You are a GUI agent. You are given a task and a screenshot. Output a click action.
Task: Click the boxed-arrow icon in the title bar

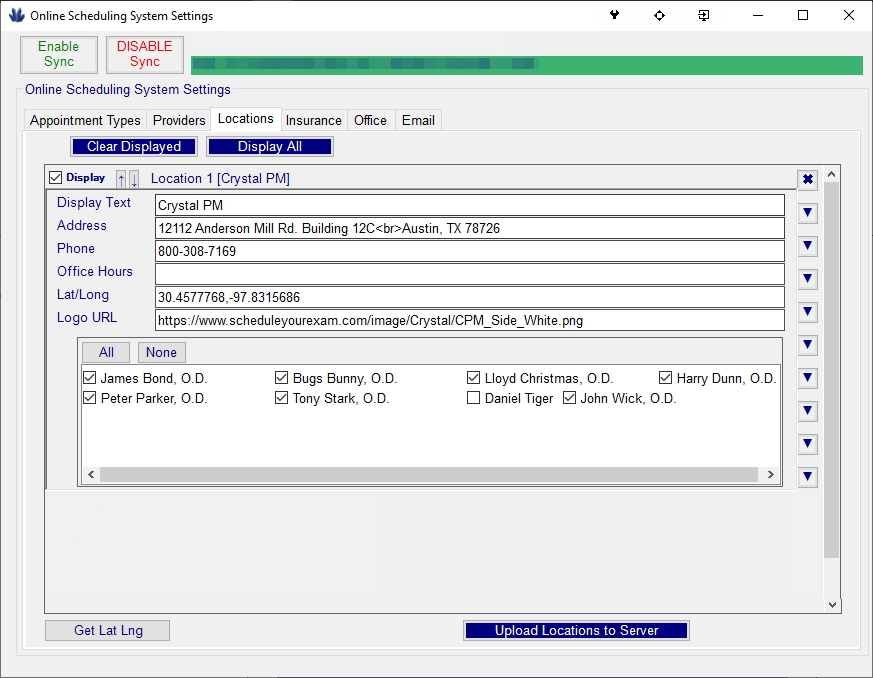(704, 16)
